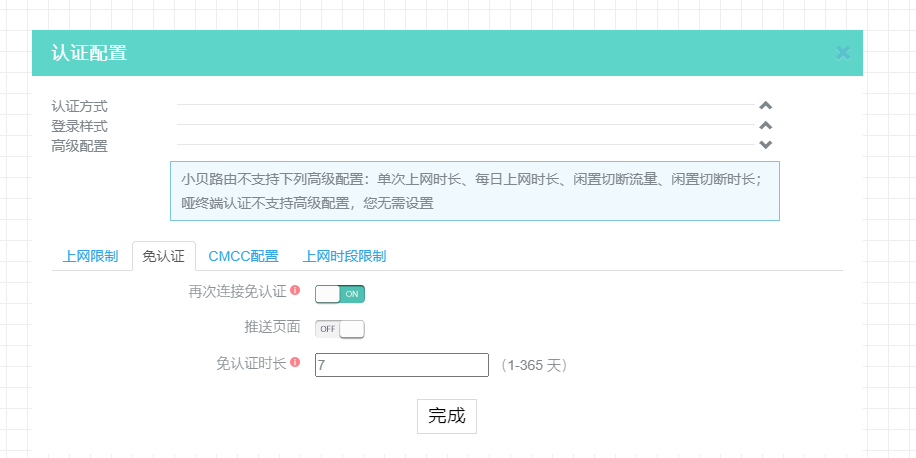This screenshot has width=916, height=458.
Task: Select the 免认证 tab
Action: pos(164,256)
